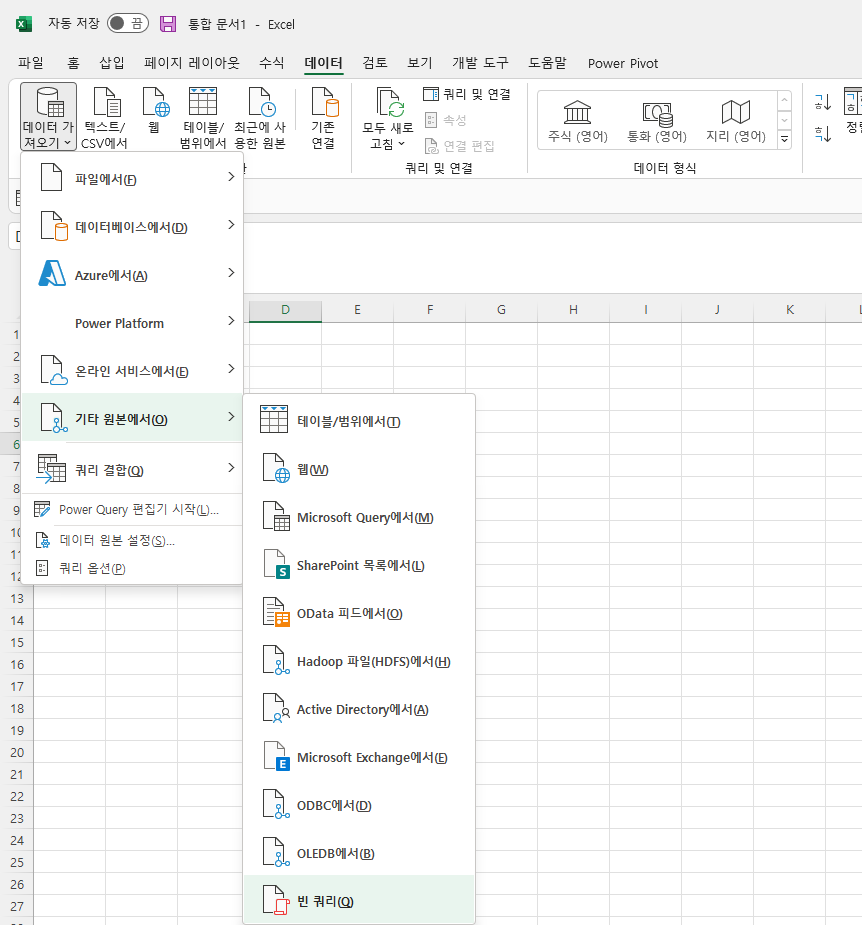Expand the 데이터베이스에서 submenu
The height and width of the screenshot is (925, 862).
tap(132, 225)
